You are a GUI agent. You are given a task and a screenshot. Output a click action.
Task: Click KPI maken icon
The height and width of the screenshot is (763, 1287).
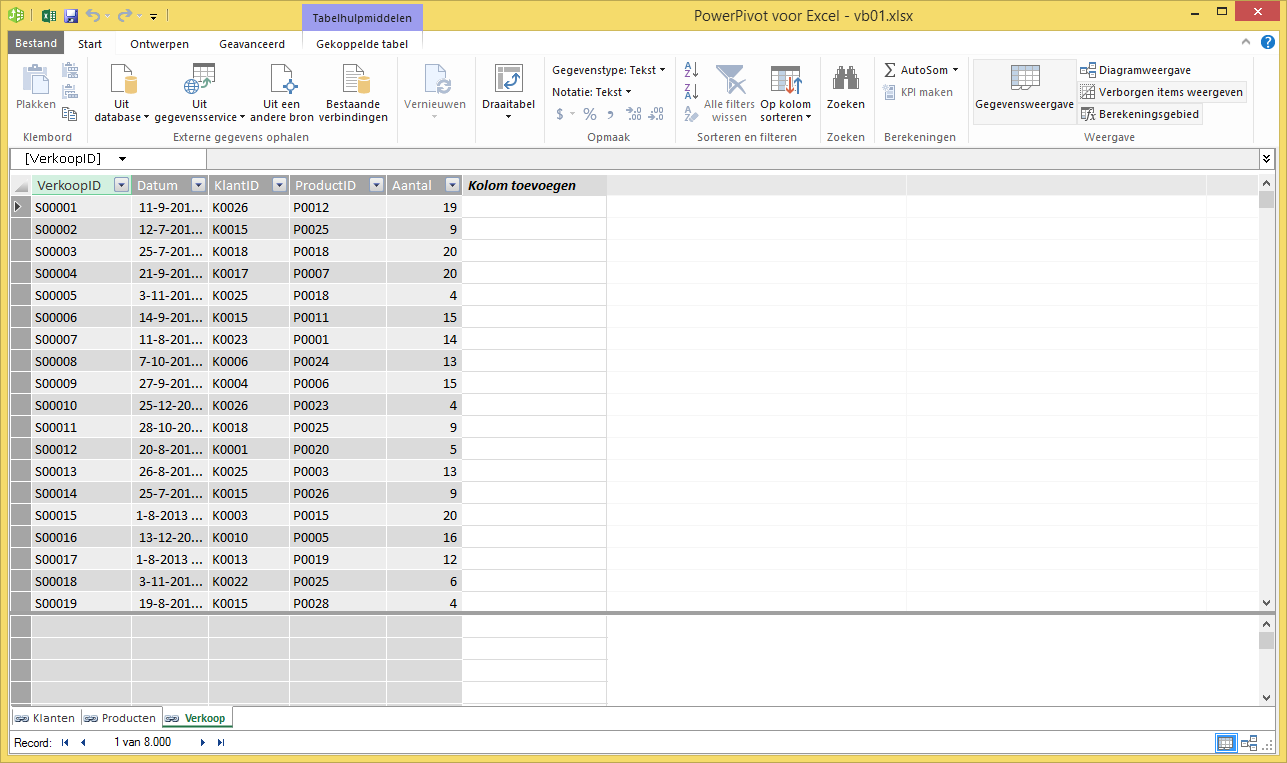tap(890, 92)
